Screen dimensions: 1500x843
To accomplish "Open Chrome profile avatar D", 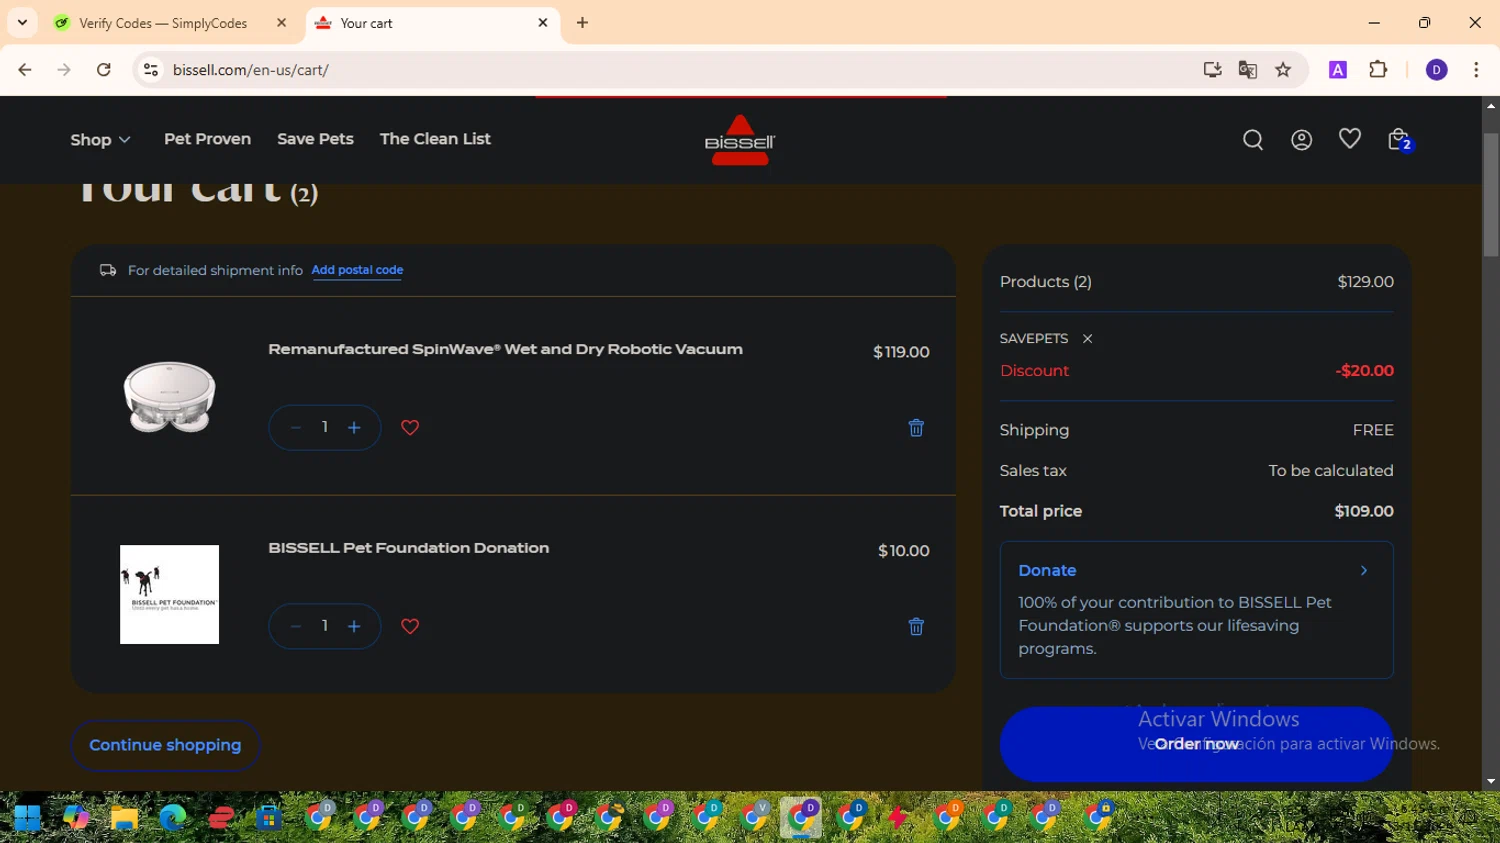I will (1437, 70).
